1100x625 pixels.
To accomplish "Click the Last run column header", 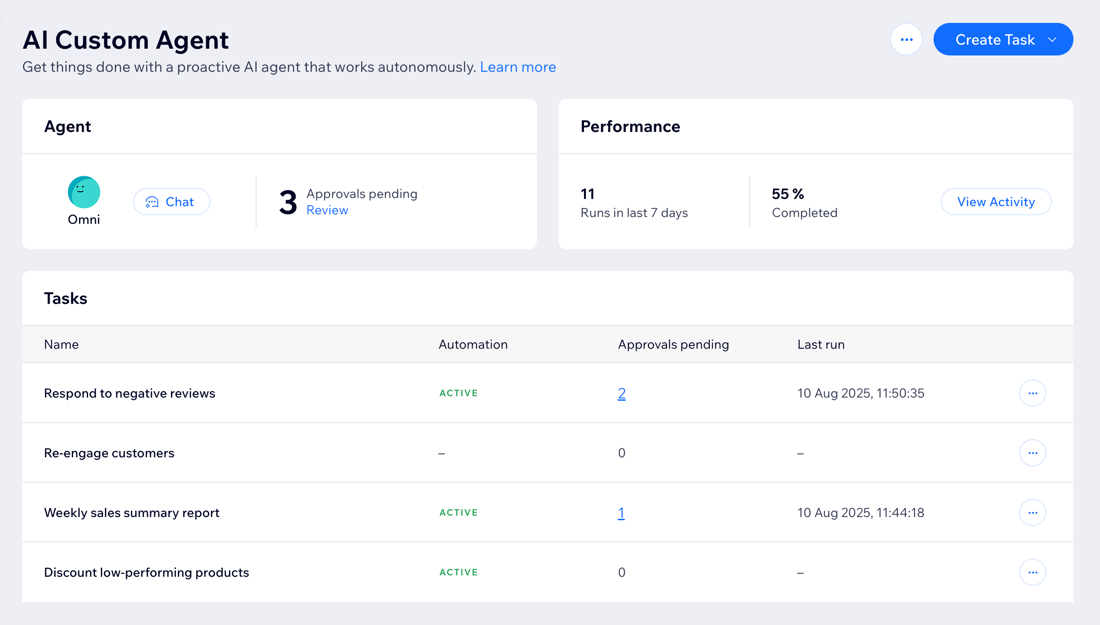I will click(x=820, y=344).
